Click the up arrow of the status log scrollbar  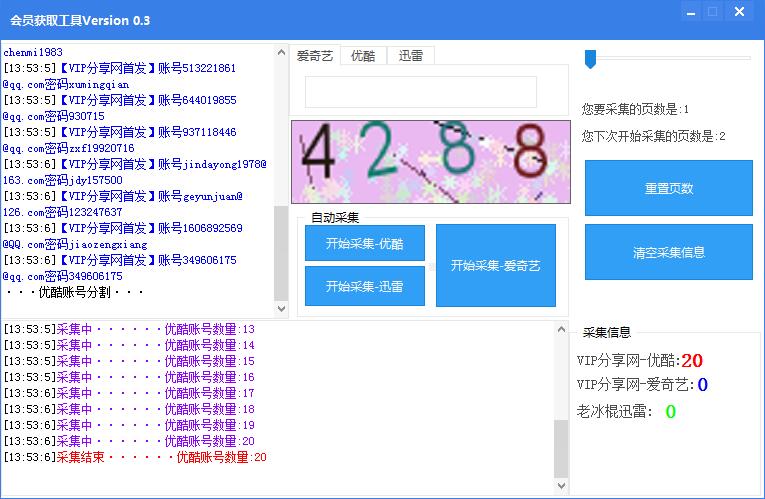click(561, 329)
